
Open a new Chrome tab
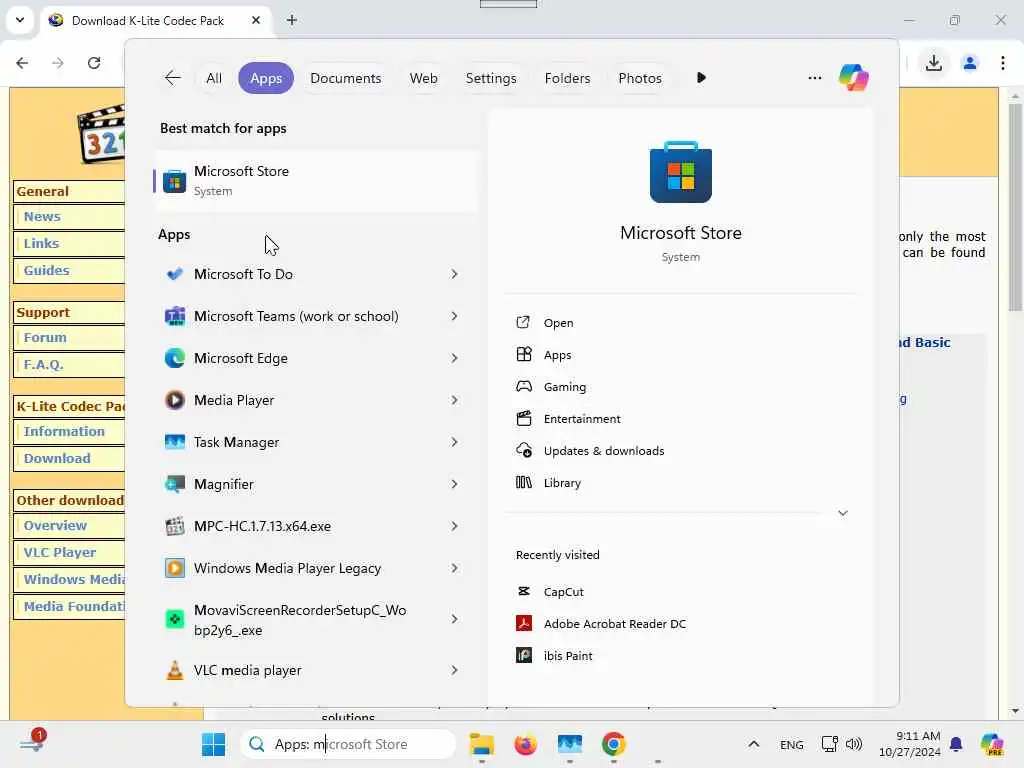click(292, 20)
